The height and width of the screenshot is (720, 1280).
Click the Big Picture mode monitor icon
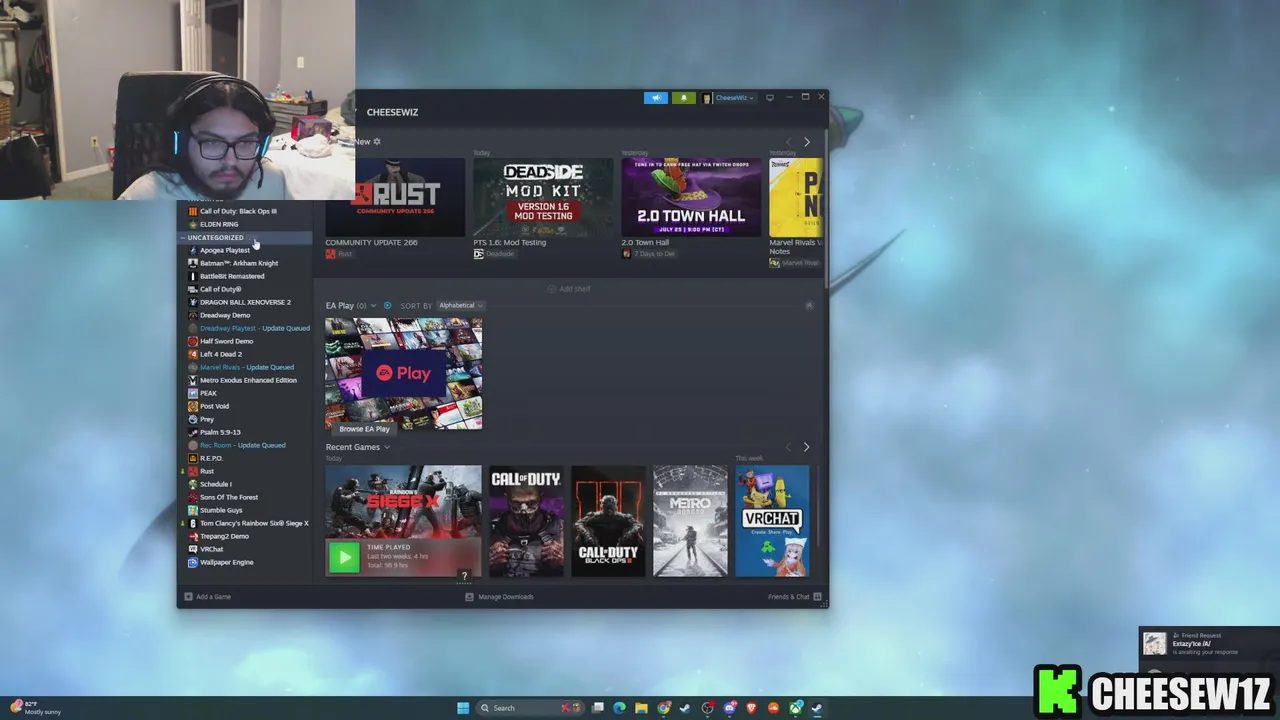(x=770, y=98)
